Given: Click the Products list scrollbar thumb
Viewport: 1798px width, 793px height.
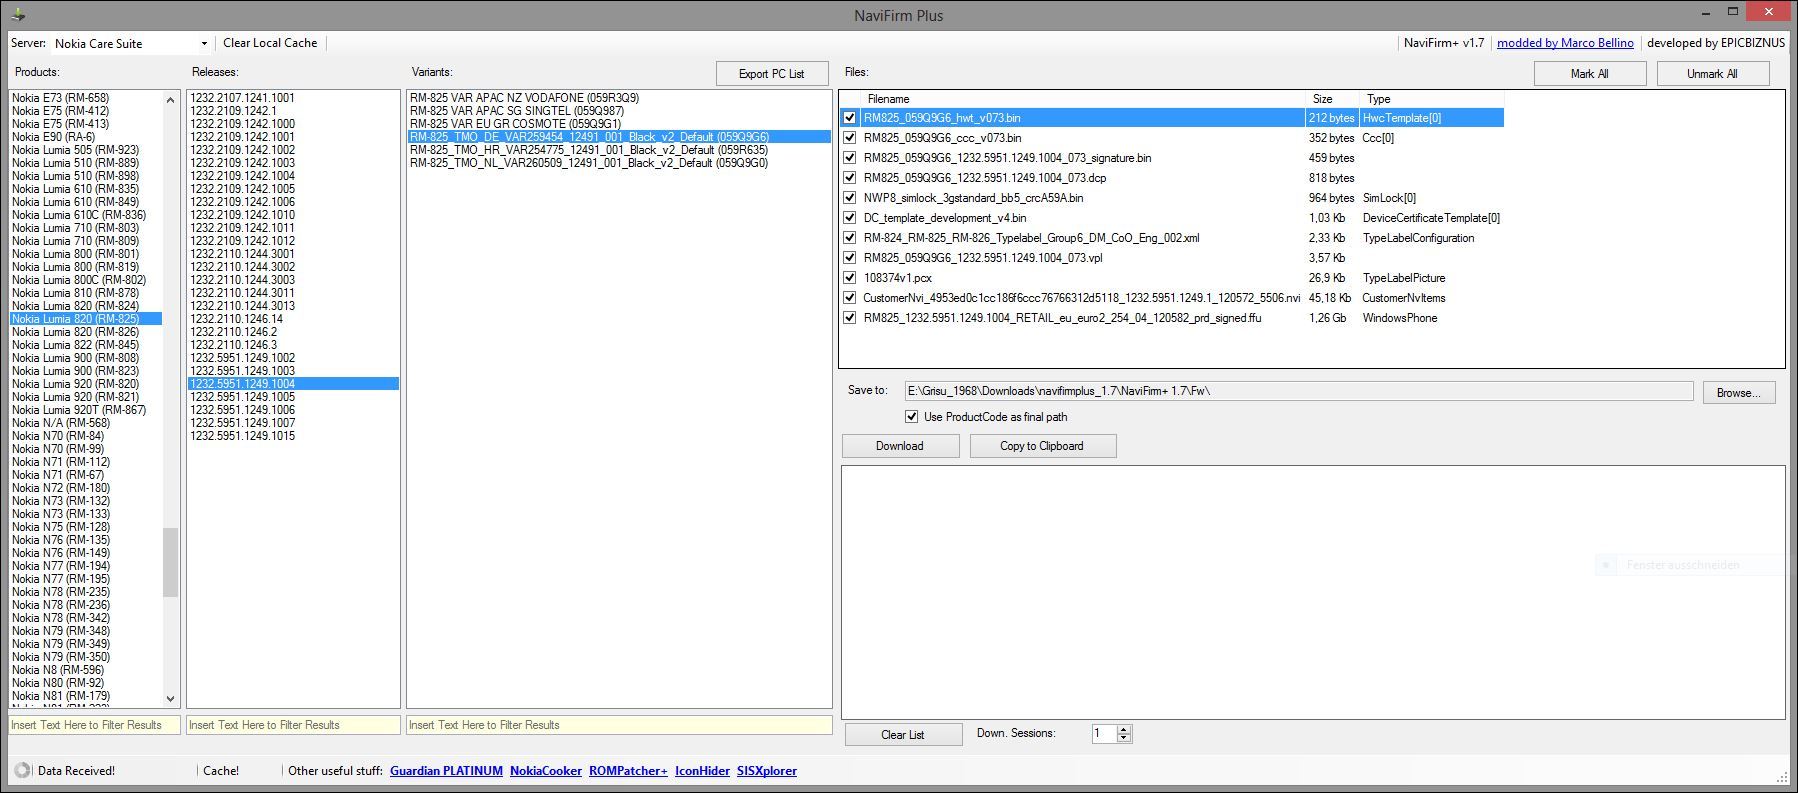Looking at the screenshot, I should click(170, 562).
